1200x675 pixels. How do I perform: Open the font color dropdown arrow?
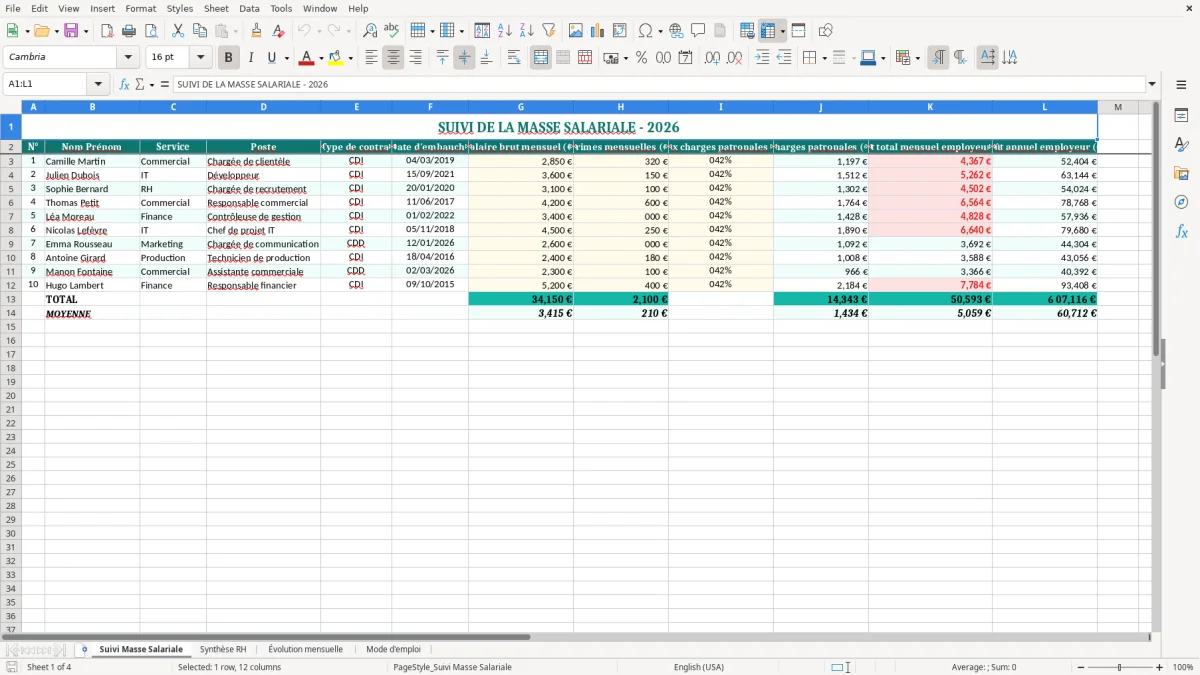(321, 58)
